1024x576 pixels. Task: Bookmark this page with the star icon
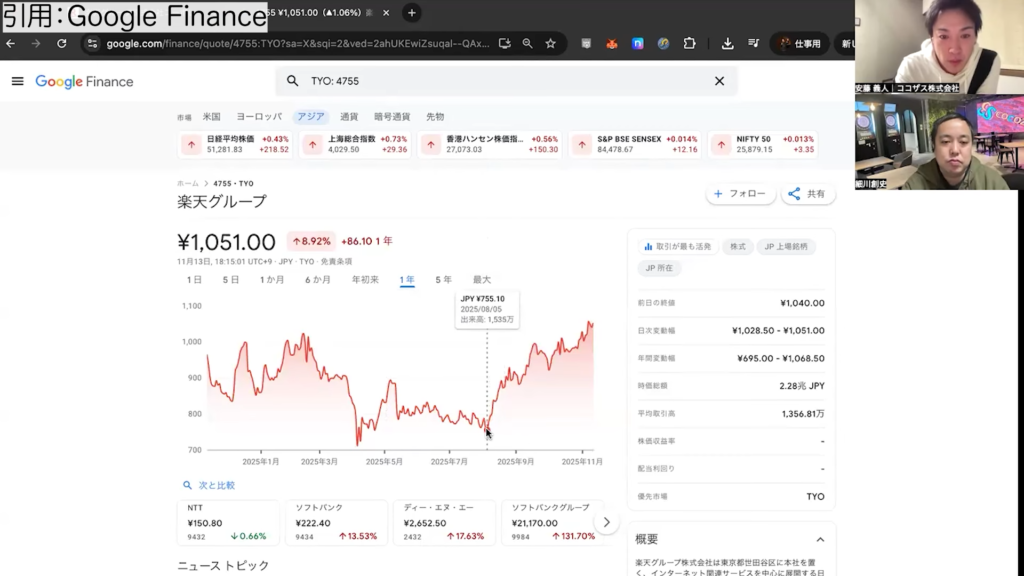[550, 44]
